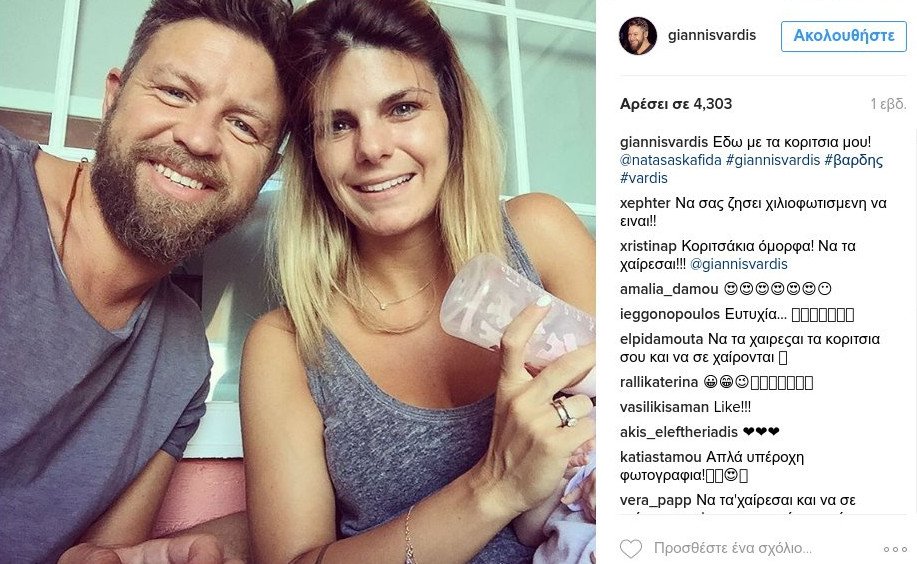Open the @natasaskafida mention link
Viewport: 917px width, 564px height.
(671, 160)
